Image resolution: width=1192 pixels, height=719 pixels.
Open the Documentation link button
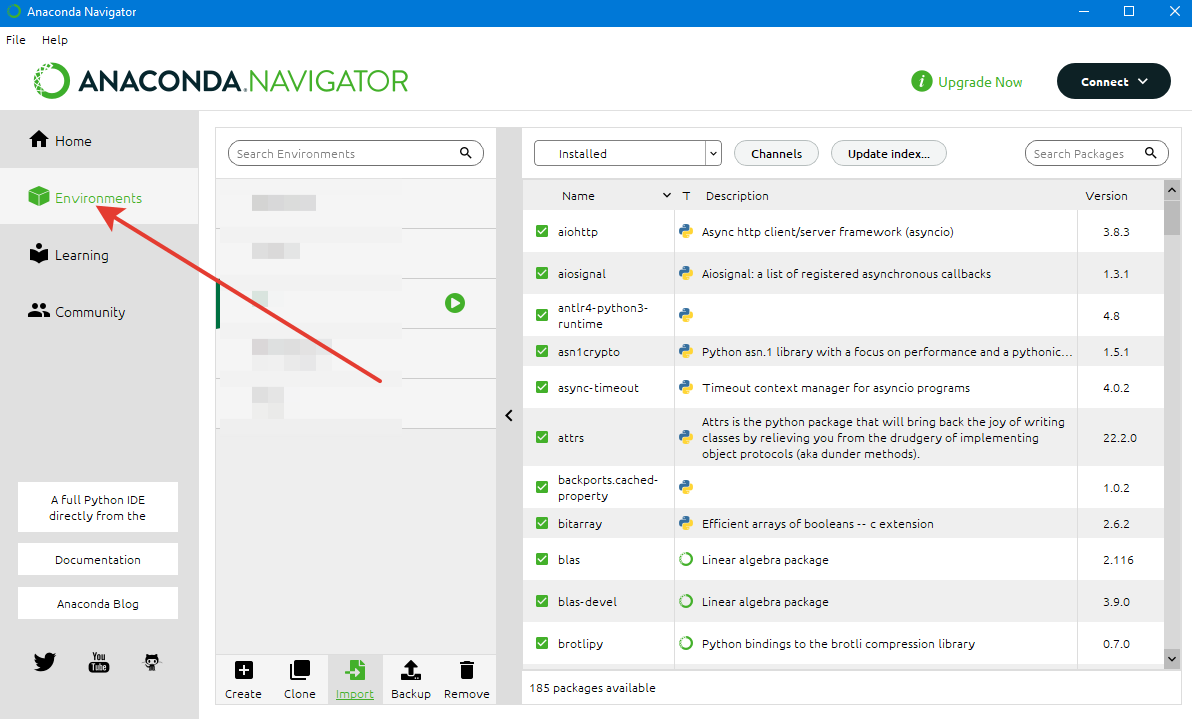coord(98,559)
